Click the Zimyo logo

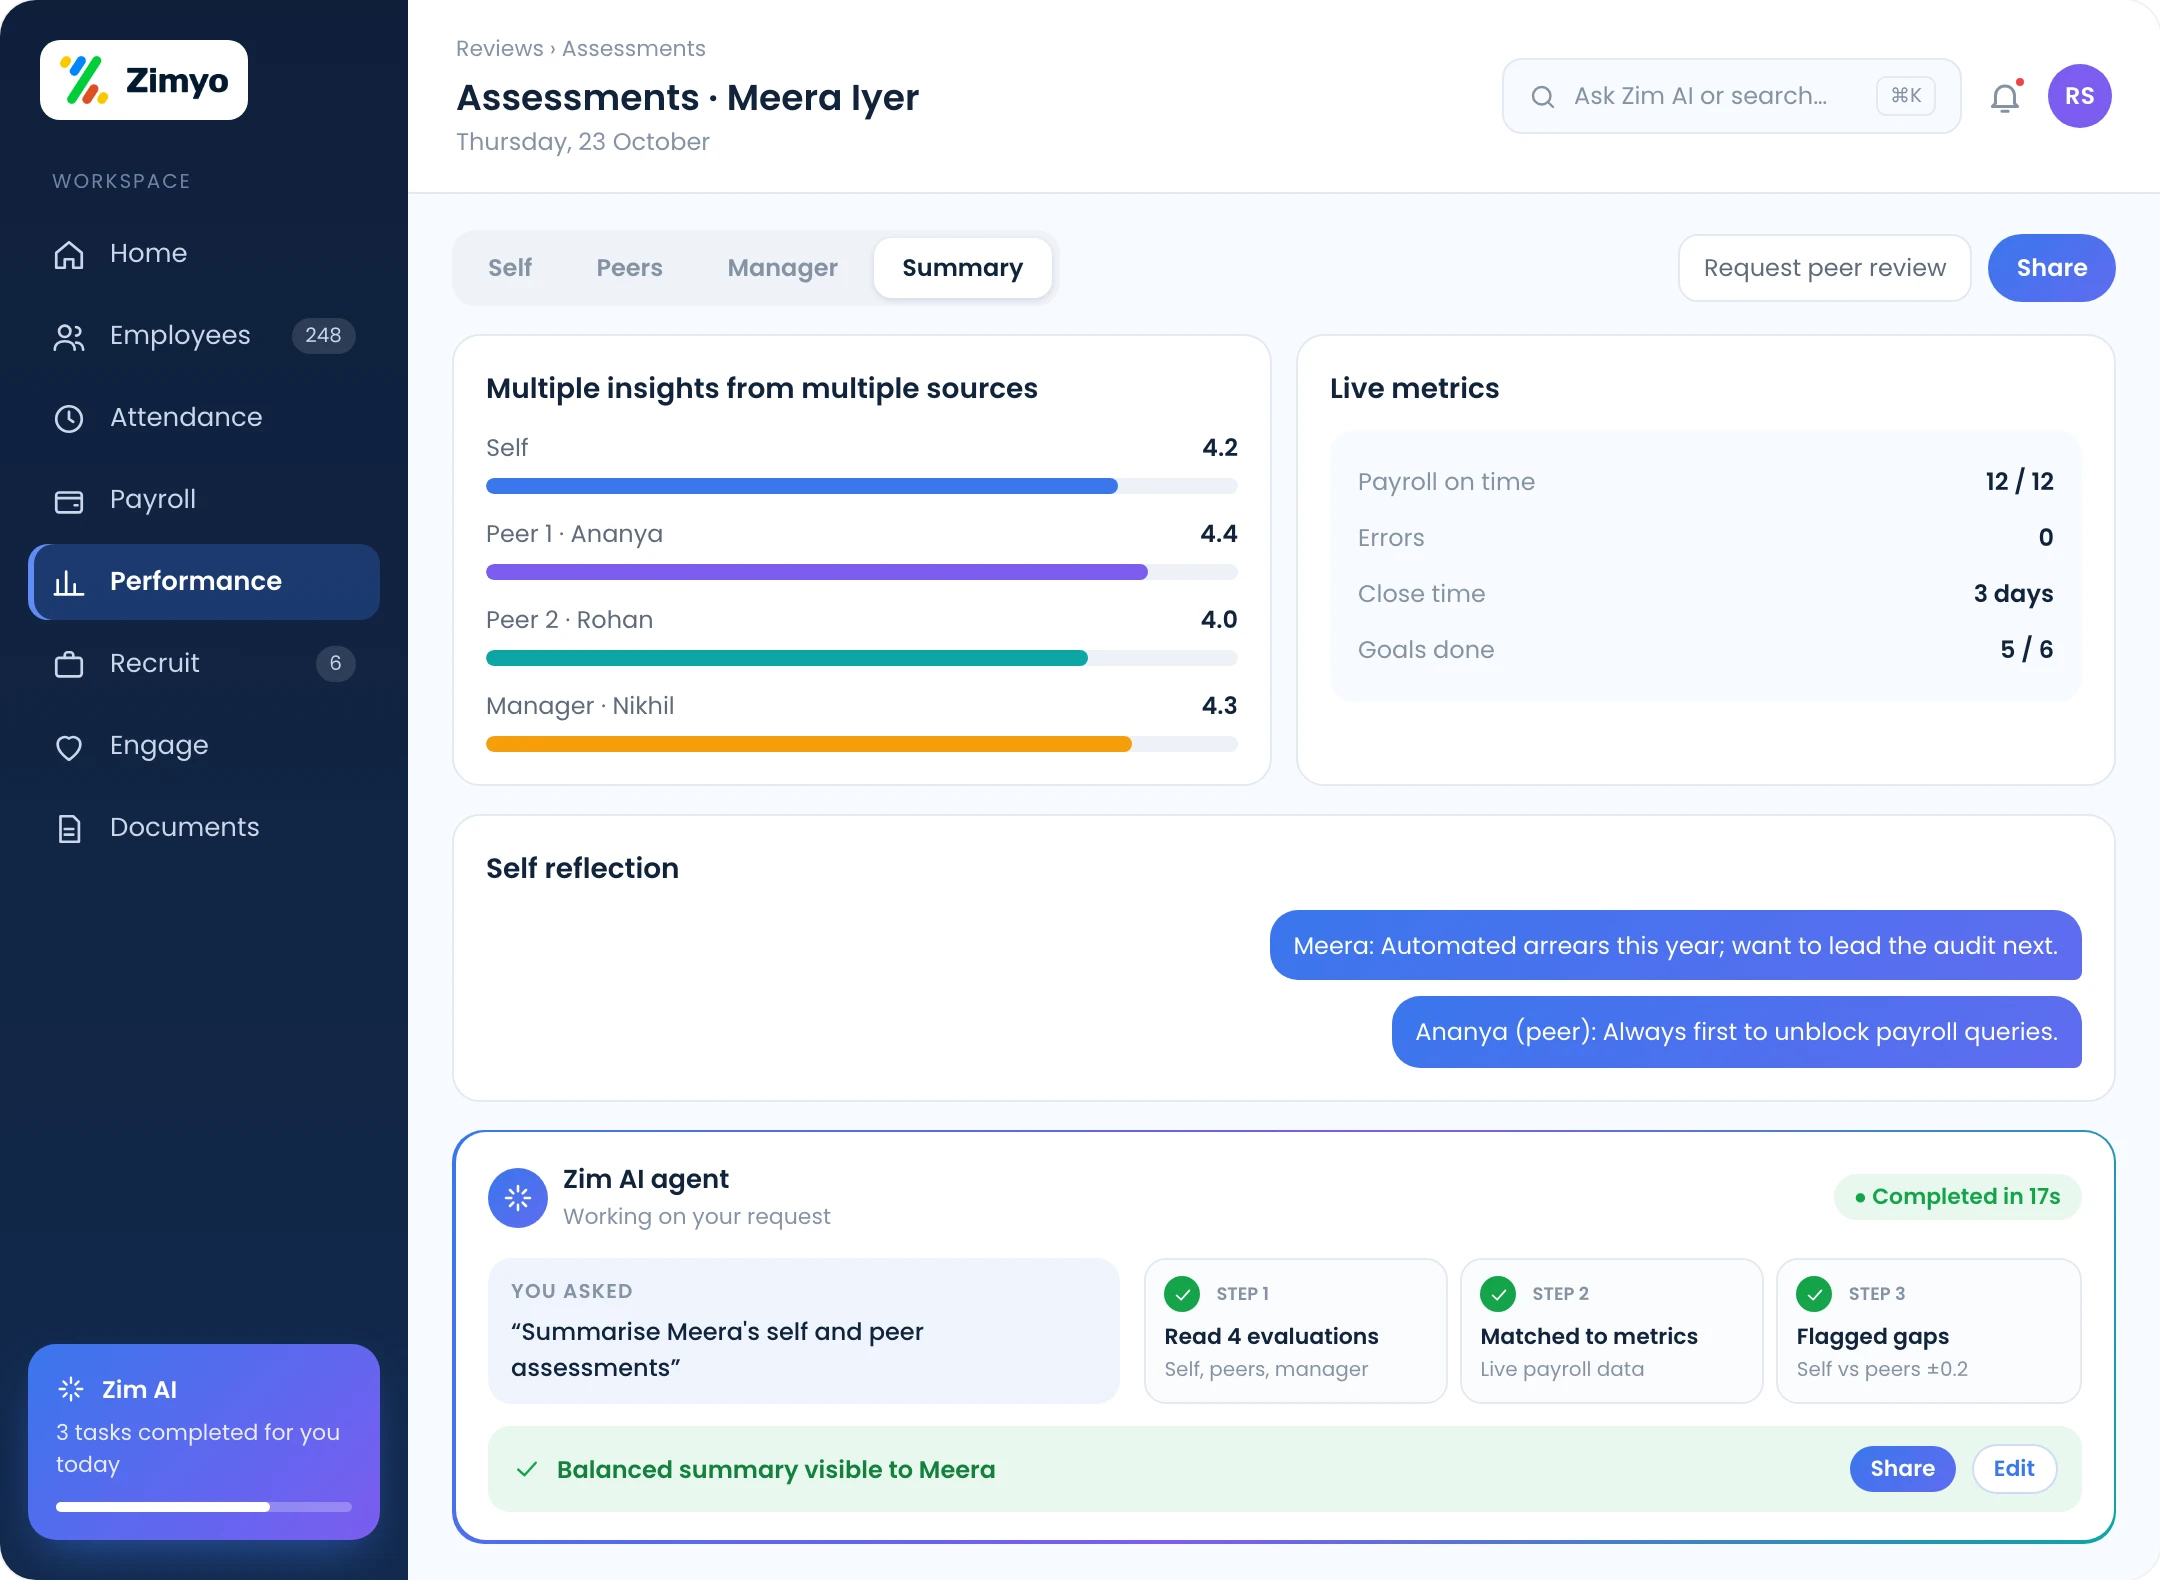pyautogui.click(x=144, y=80)
